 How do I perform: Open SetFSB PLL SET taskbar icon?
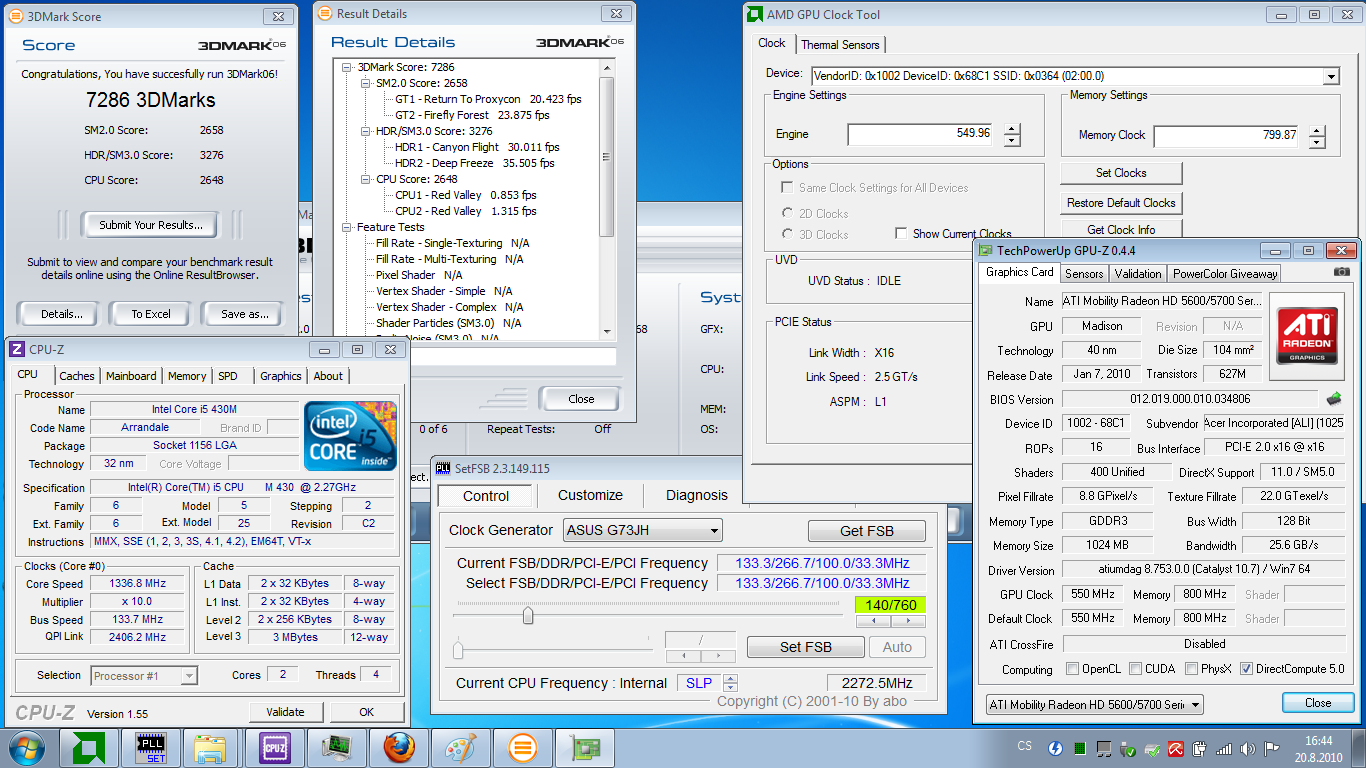tap(150, 748)
